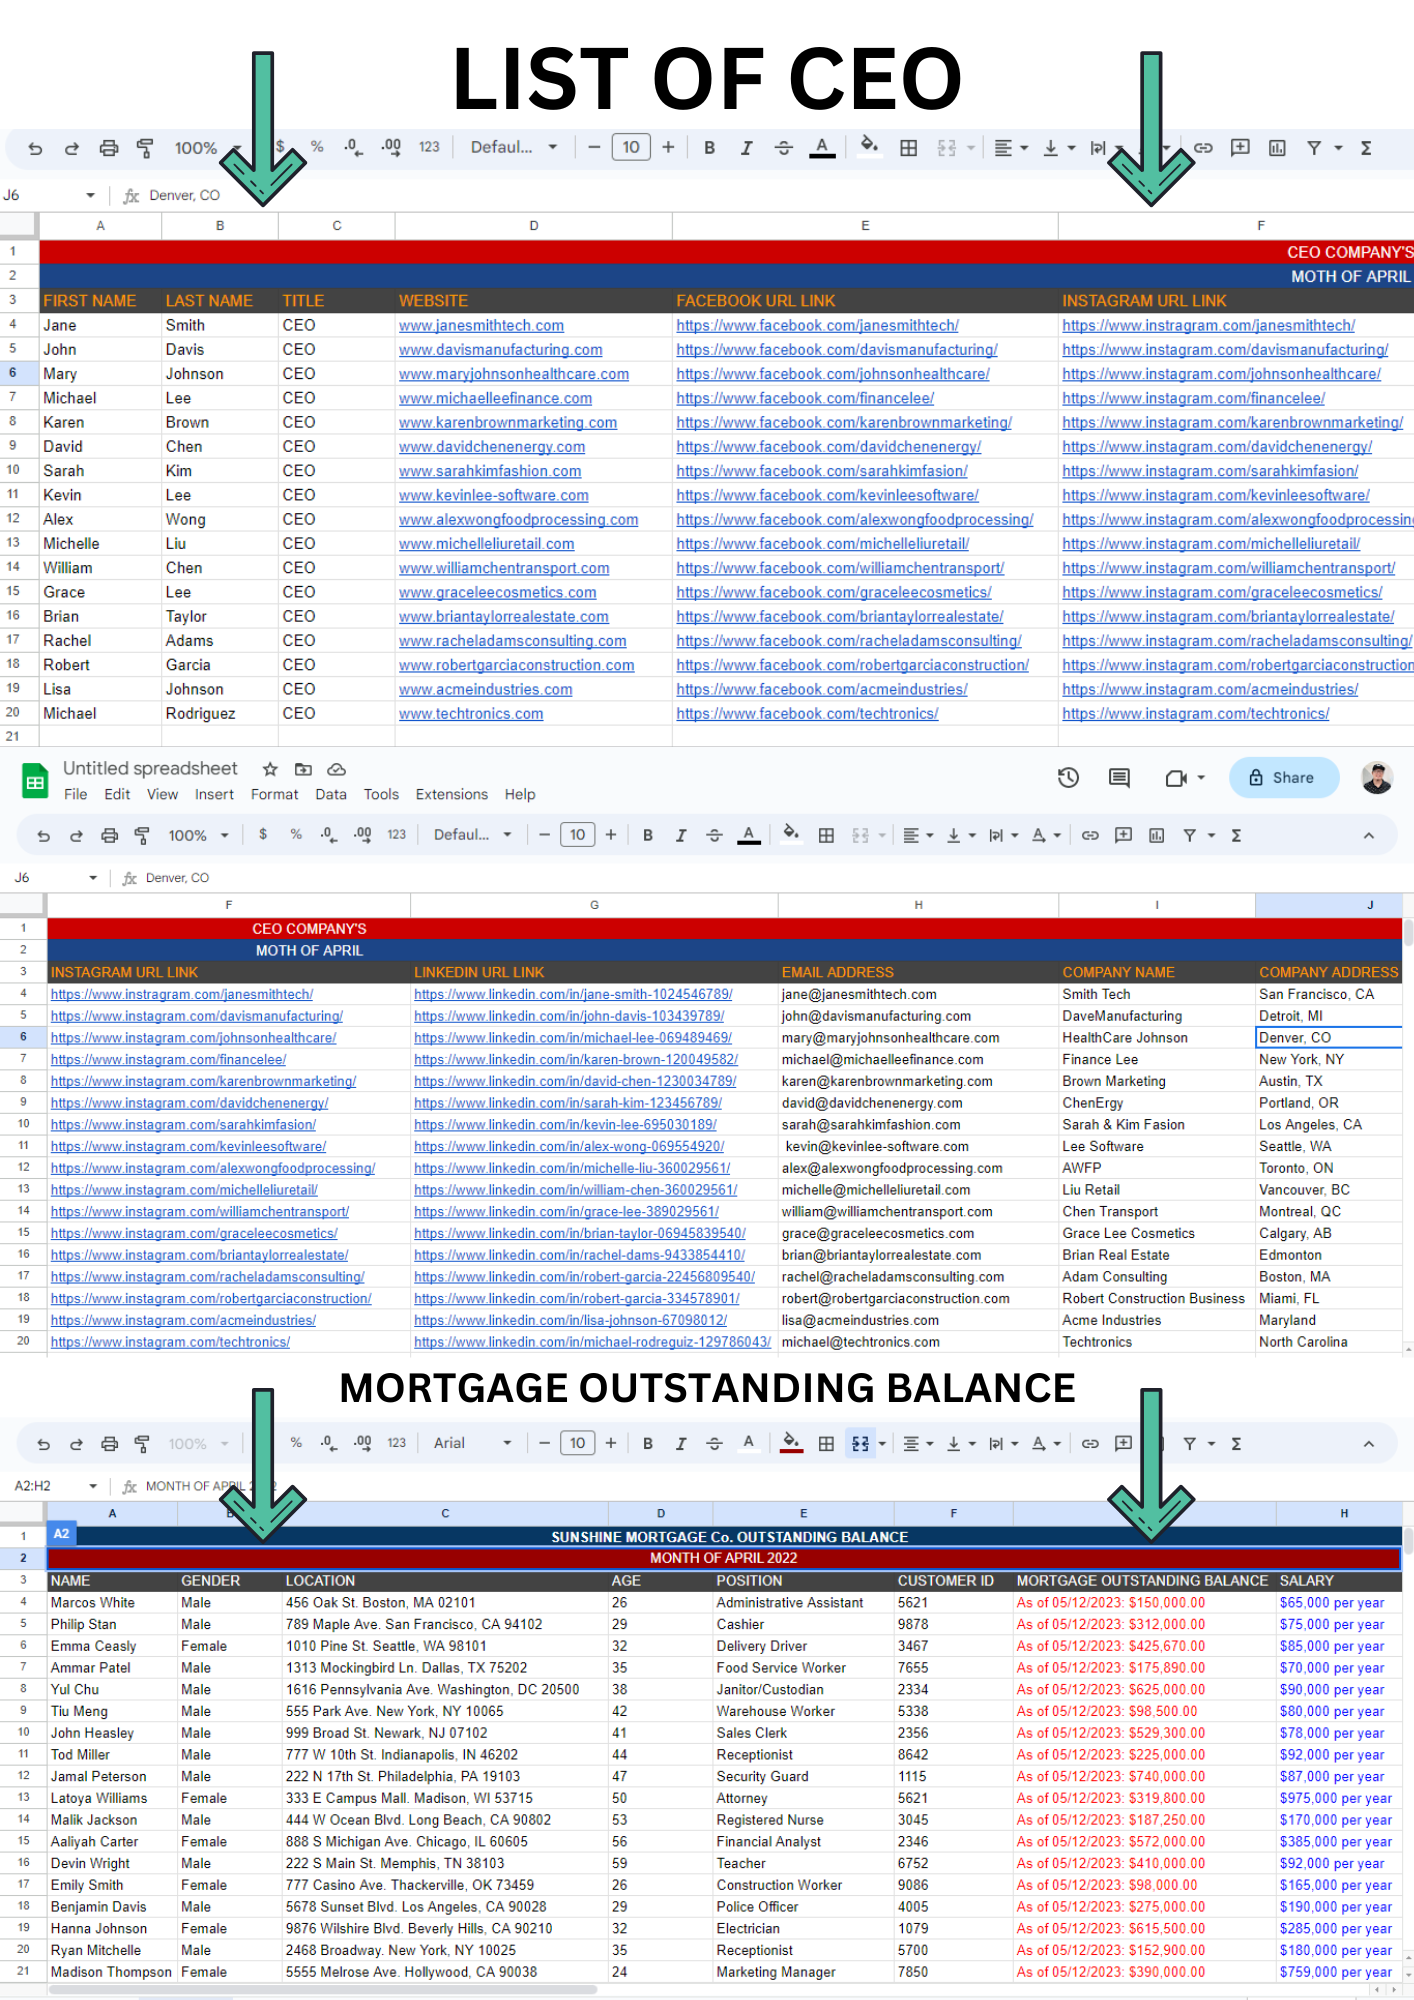Screen dimensions: 1414x2000
Task: Toggle Strikethrough in the Arial-font toolbar
Action: pyautogui.click(x=714, y=1443)
